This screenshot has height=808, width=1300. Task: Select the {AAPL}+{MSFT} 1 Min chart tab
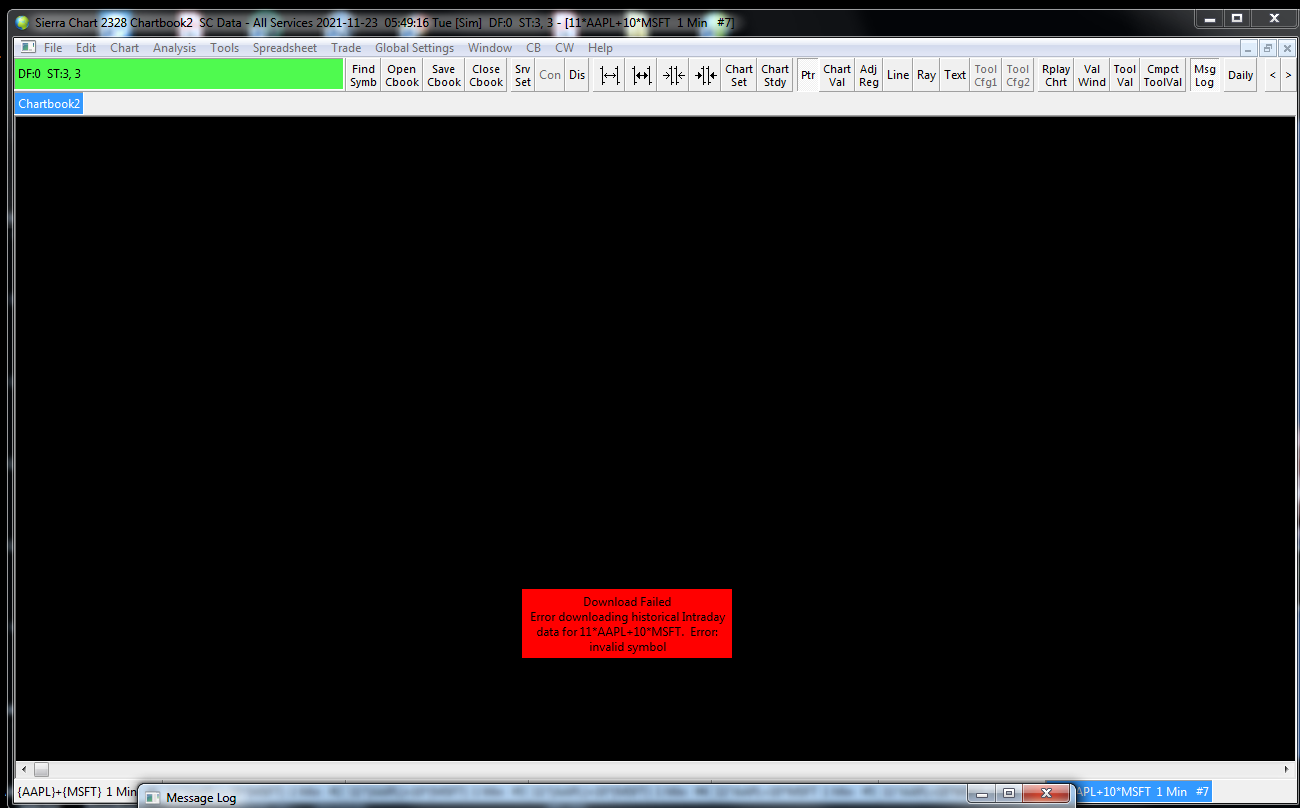pos(78,792)
